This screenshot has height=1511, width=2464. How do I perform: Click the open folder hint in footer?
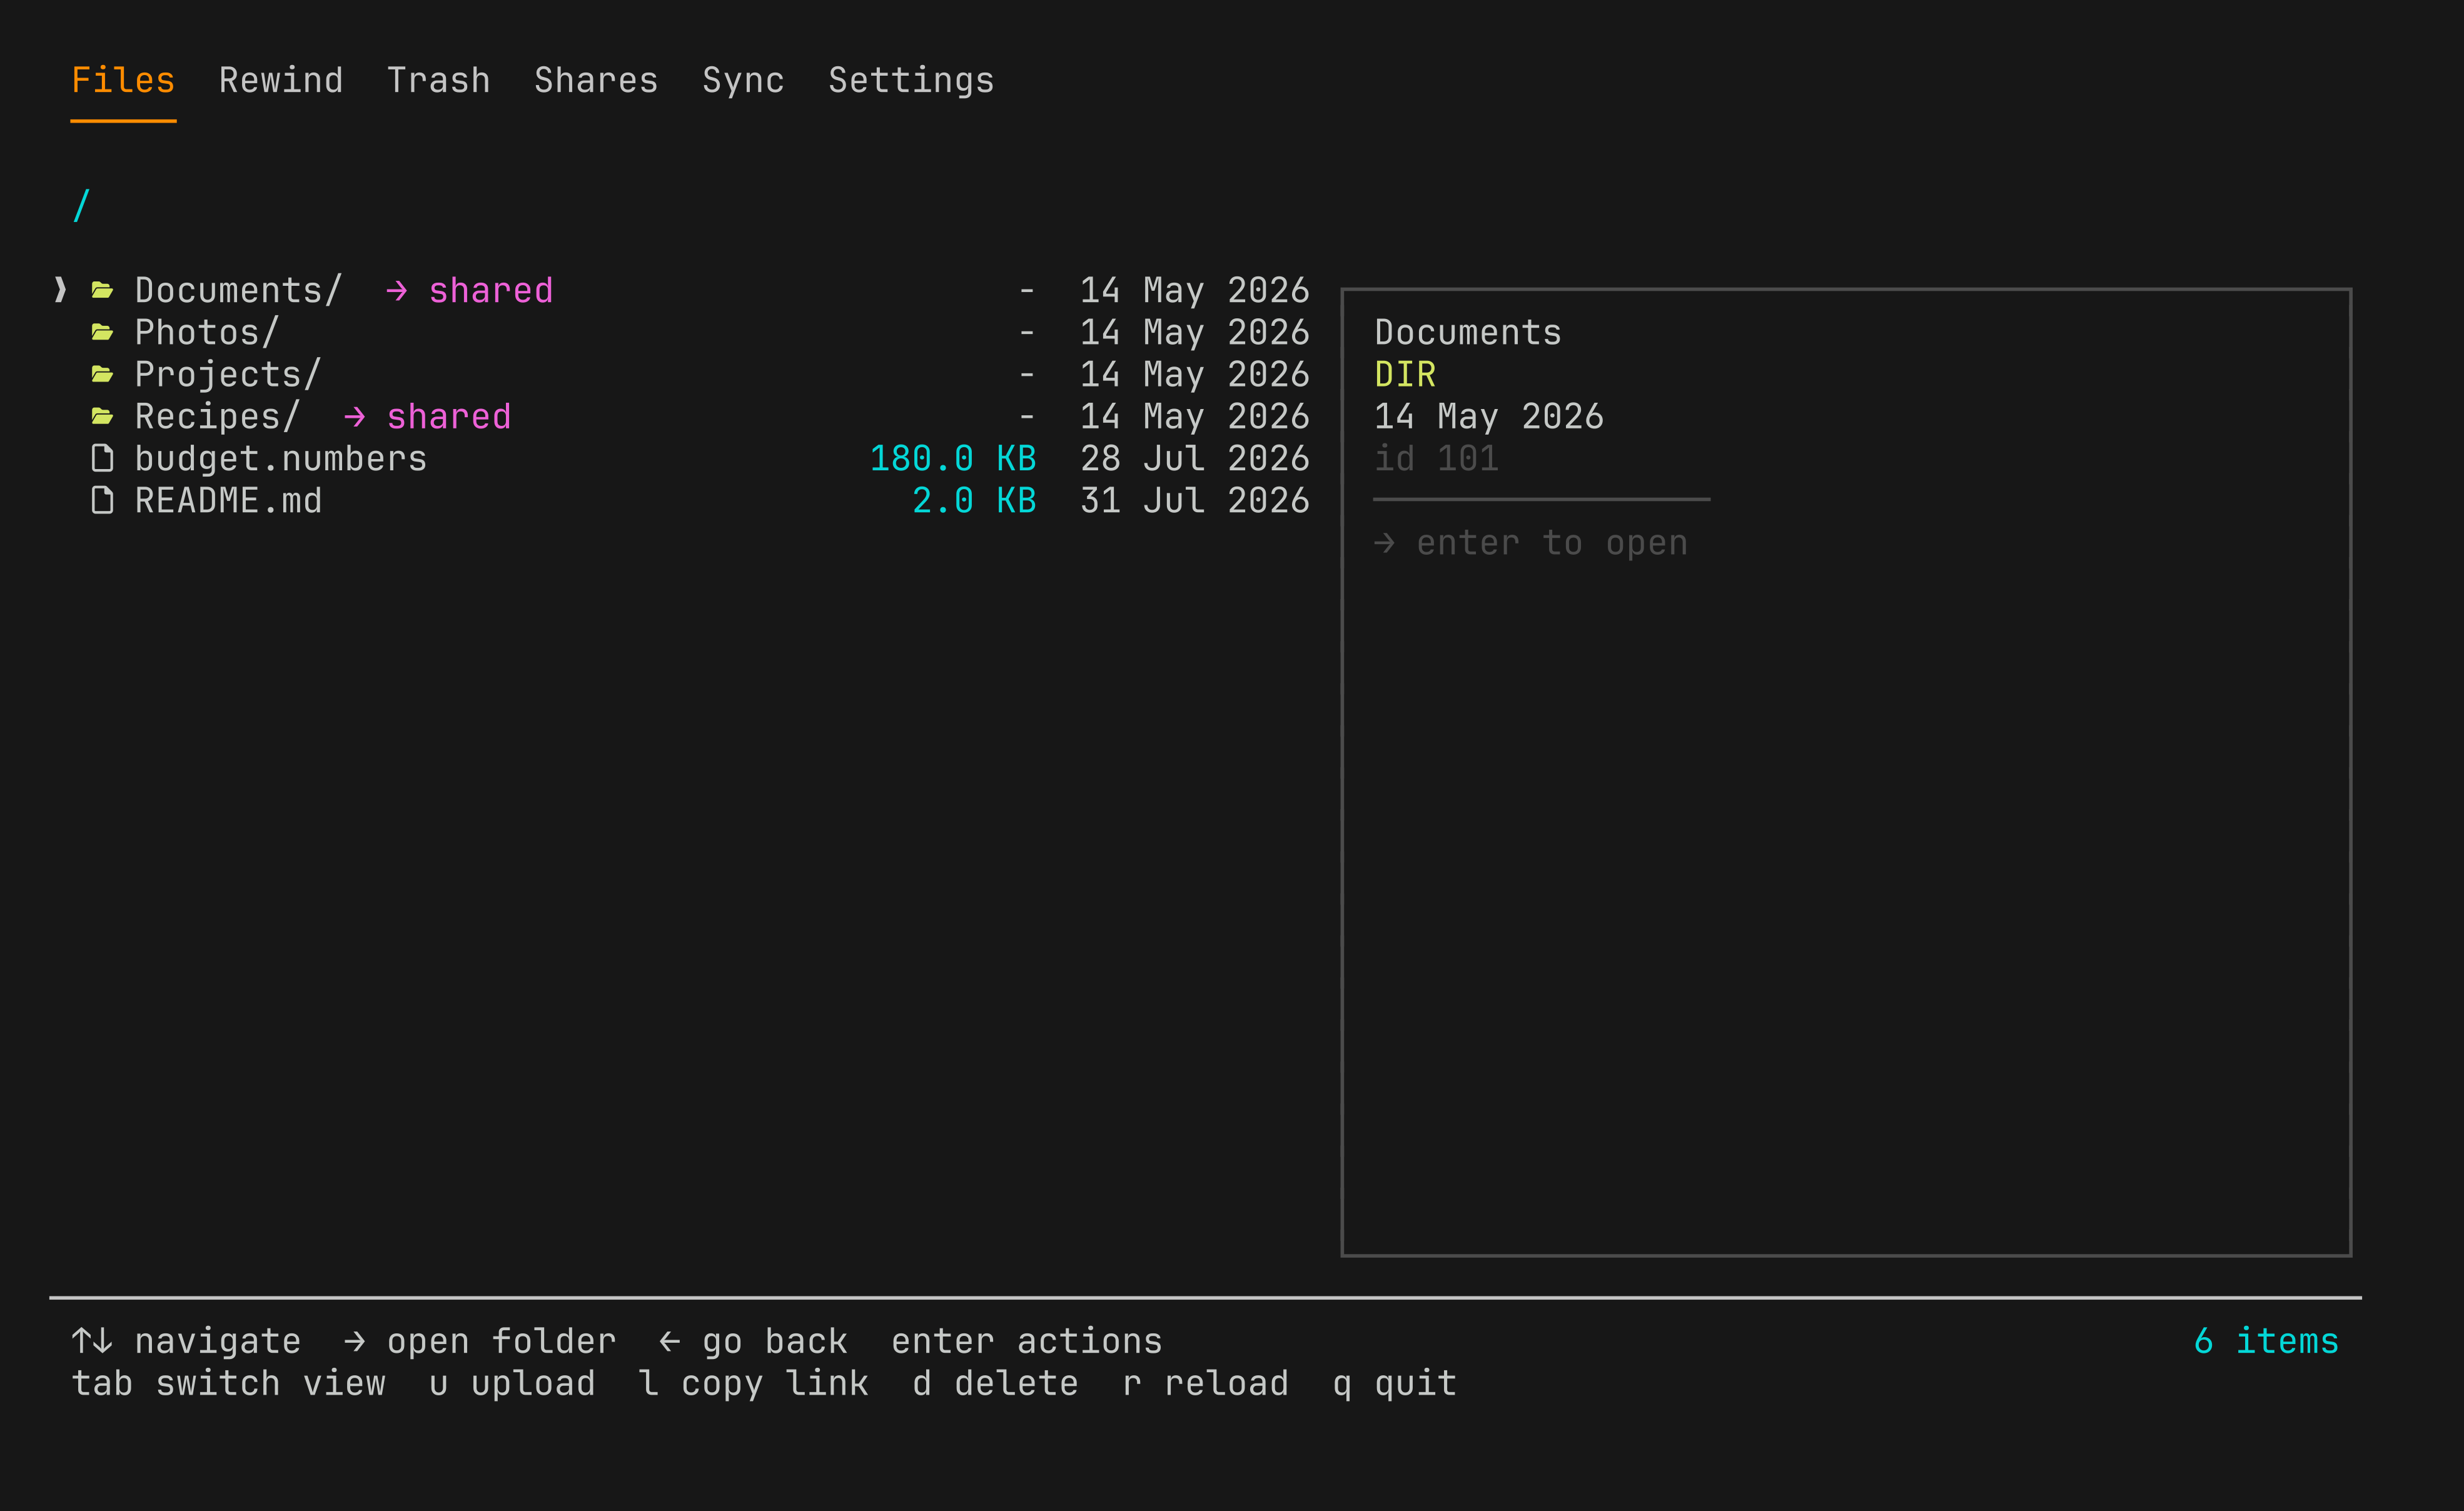point(502,1341)
